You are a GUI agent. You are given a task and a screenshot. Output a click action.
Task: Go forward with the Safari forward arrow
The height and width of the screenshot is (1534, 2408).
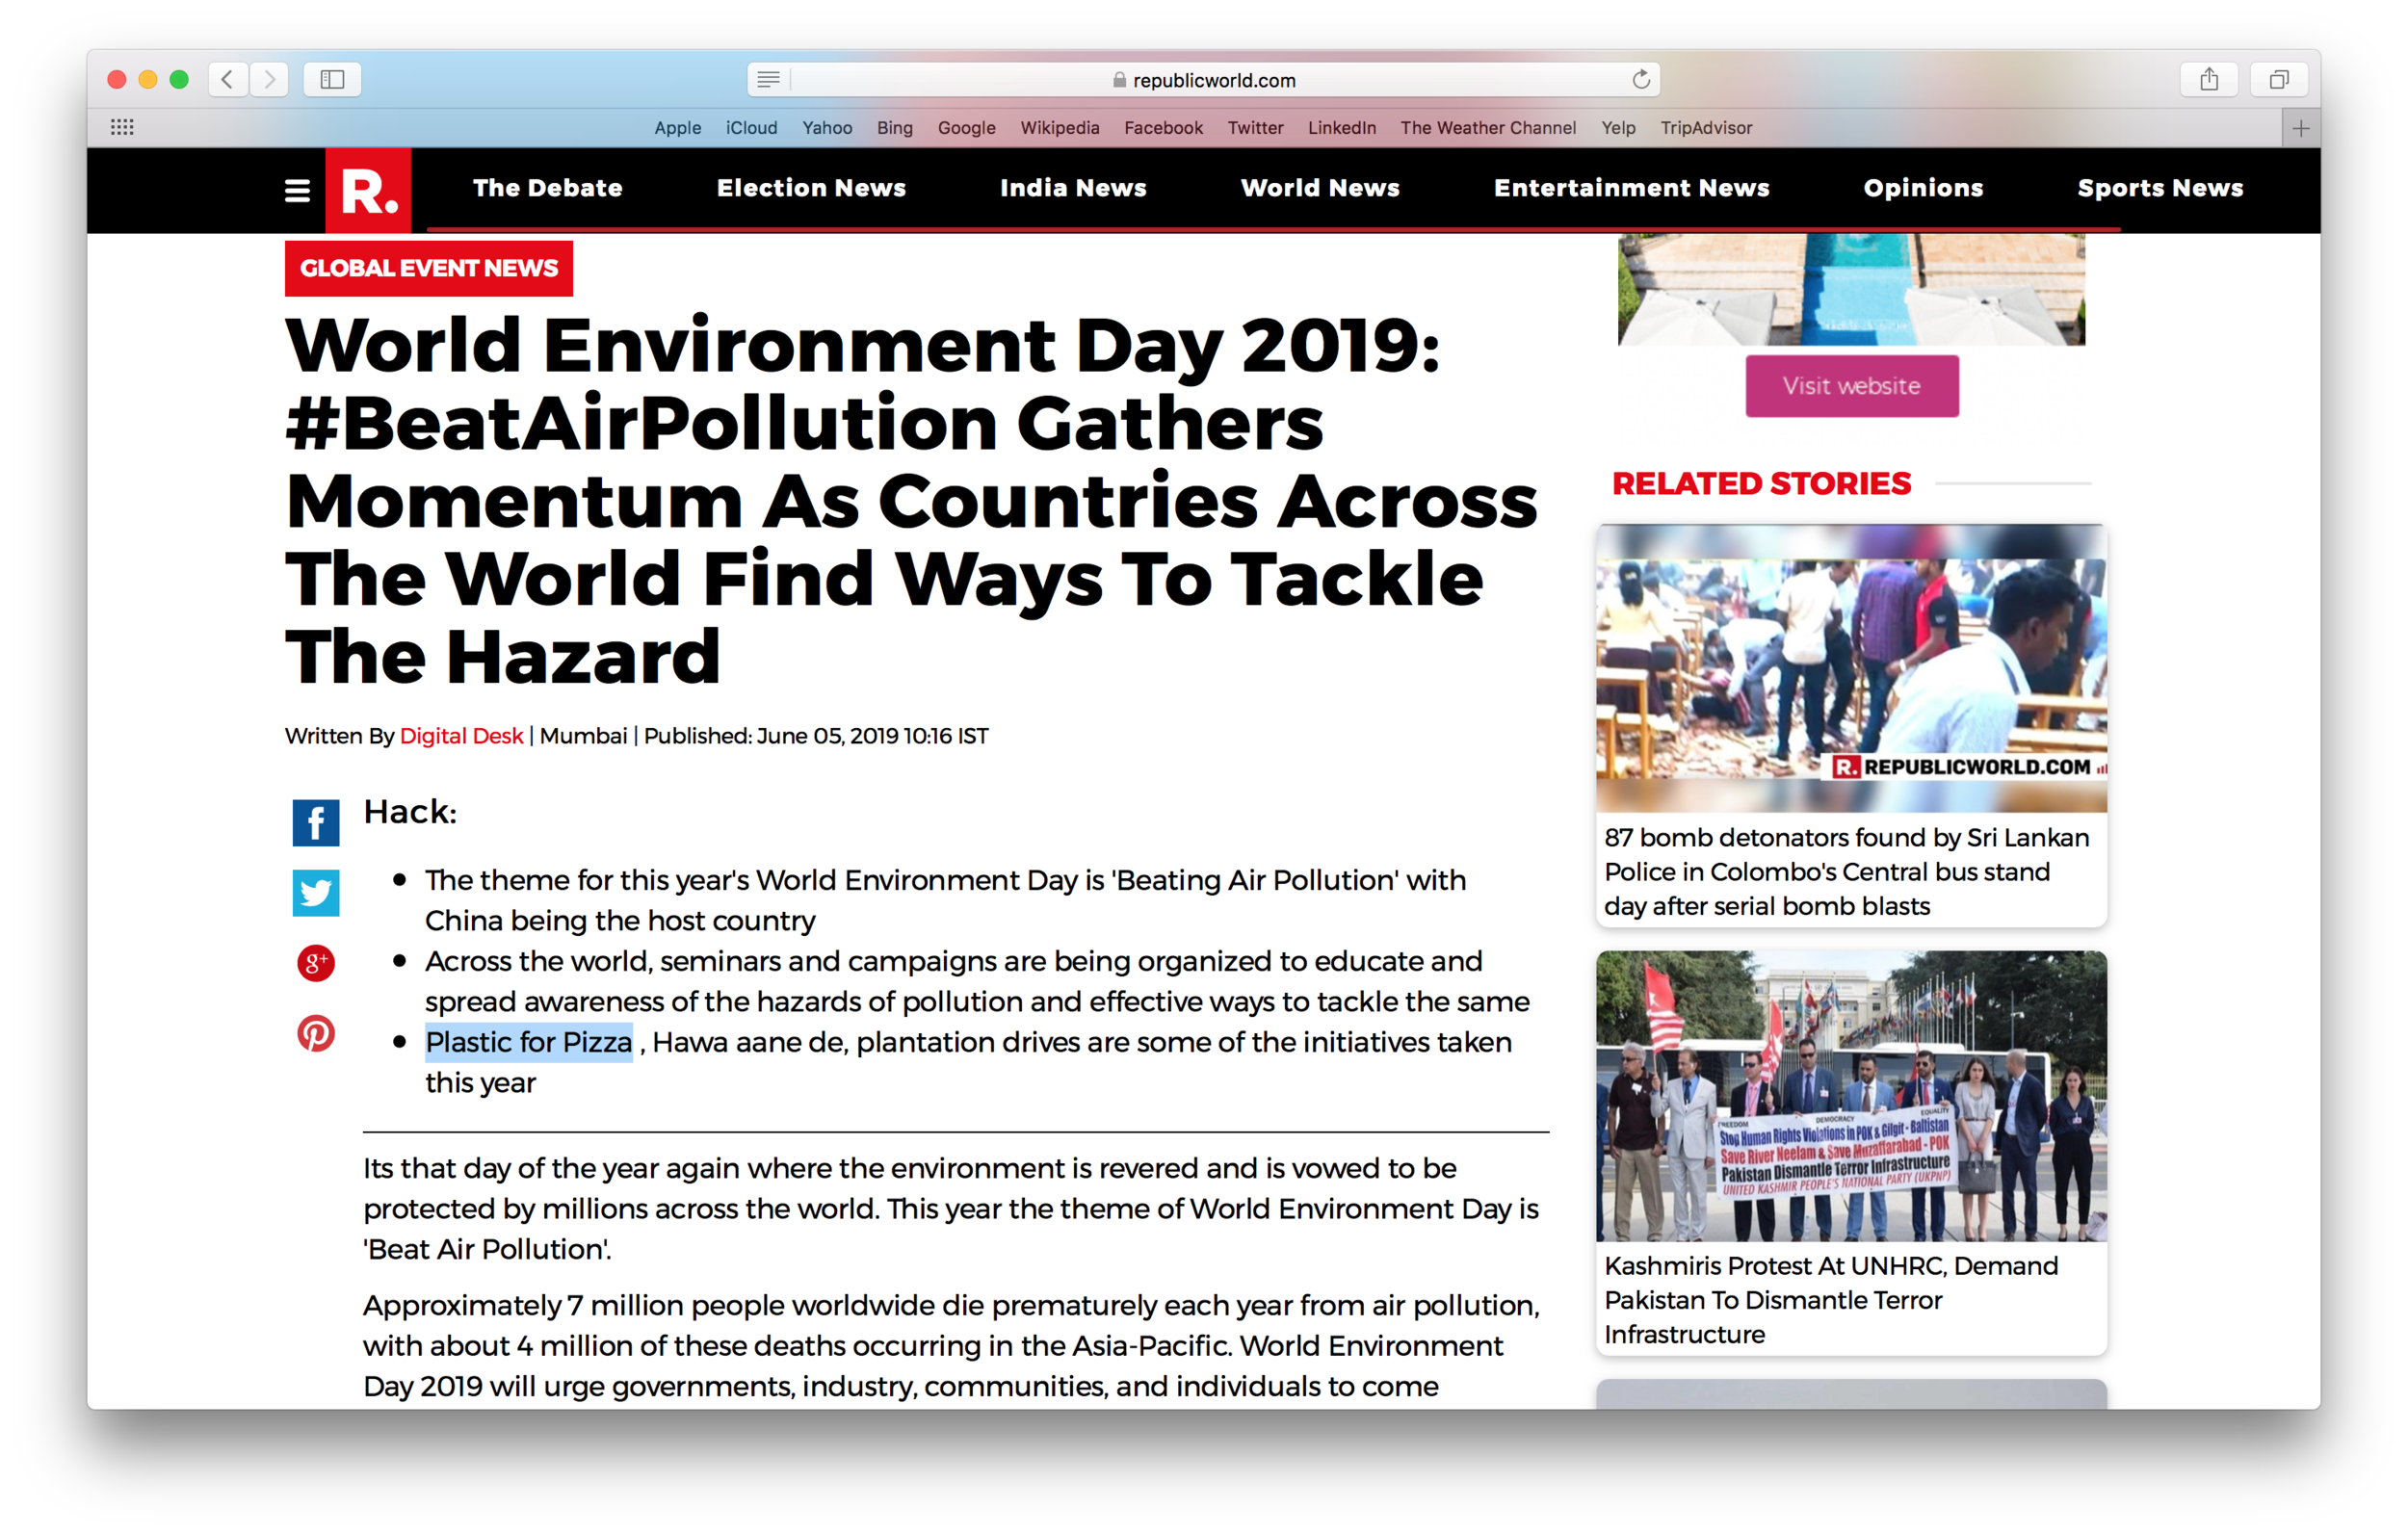click(x=269, y=79)
